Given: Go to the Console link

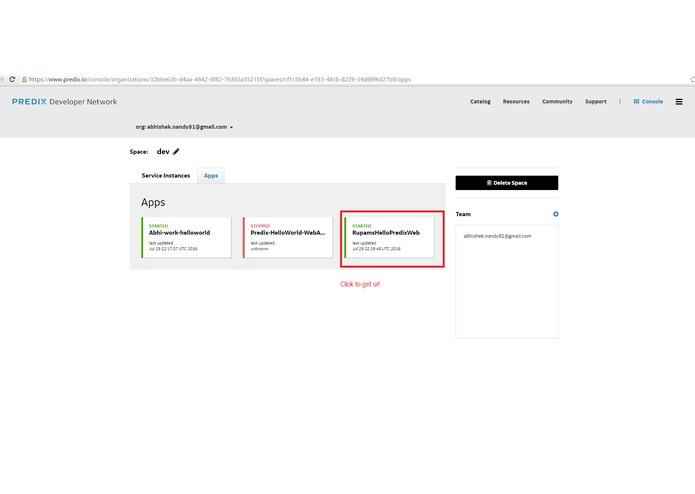Looking at the screenshot, I should pos(648,101).
